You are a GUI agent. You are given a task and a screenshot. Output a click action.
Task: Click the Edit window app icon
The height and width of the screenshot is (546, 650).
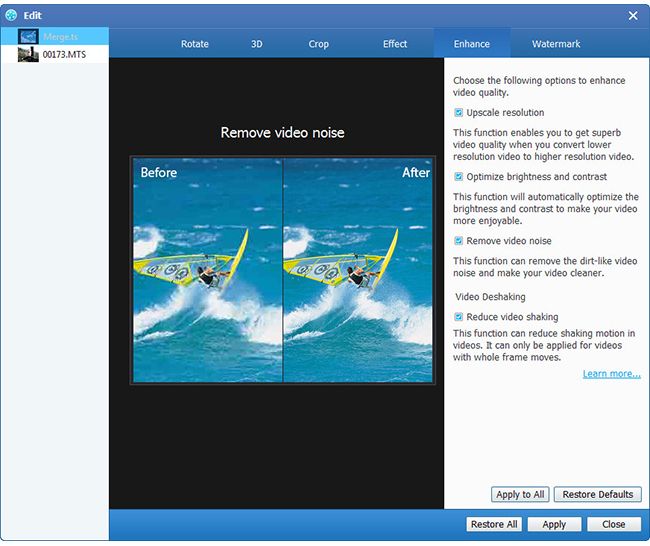point(11,15)
